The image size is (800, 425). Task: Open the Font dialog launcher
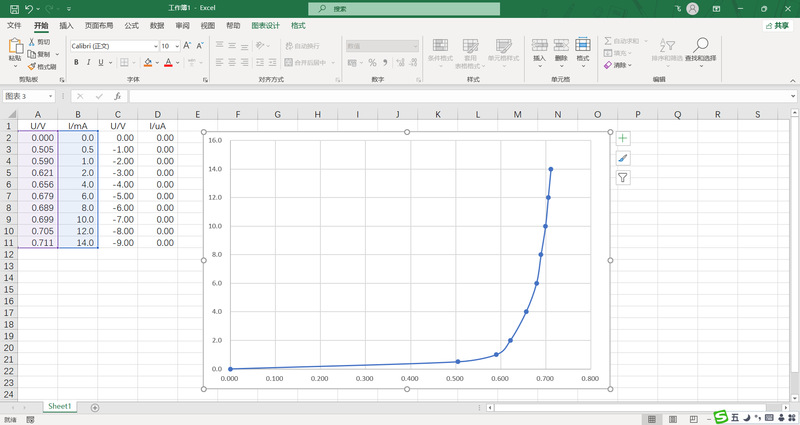click(x=205, y=80)
